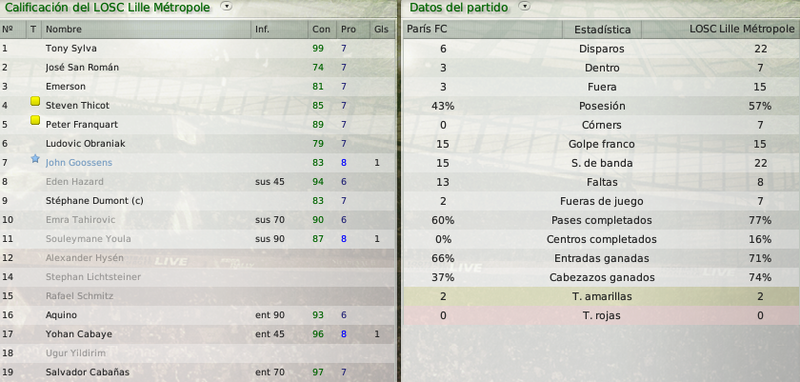
Task: Click the Estadística column header
Action: click(602, 29)
